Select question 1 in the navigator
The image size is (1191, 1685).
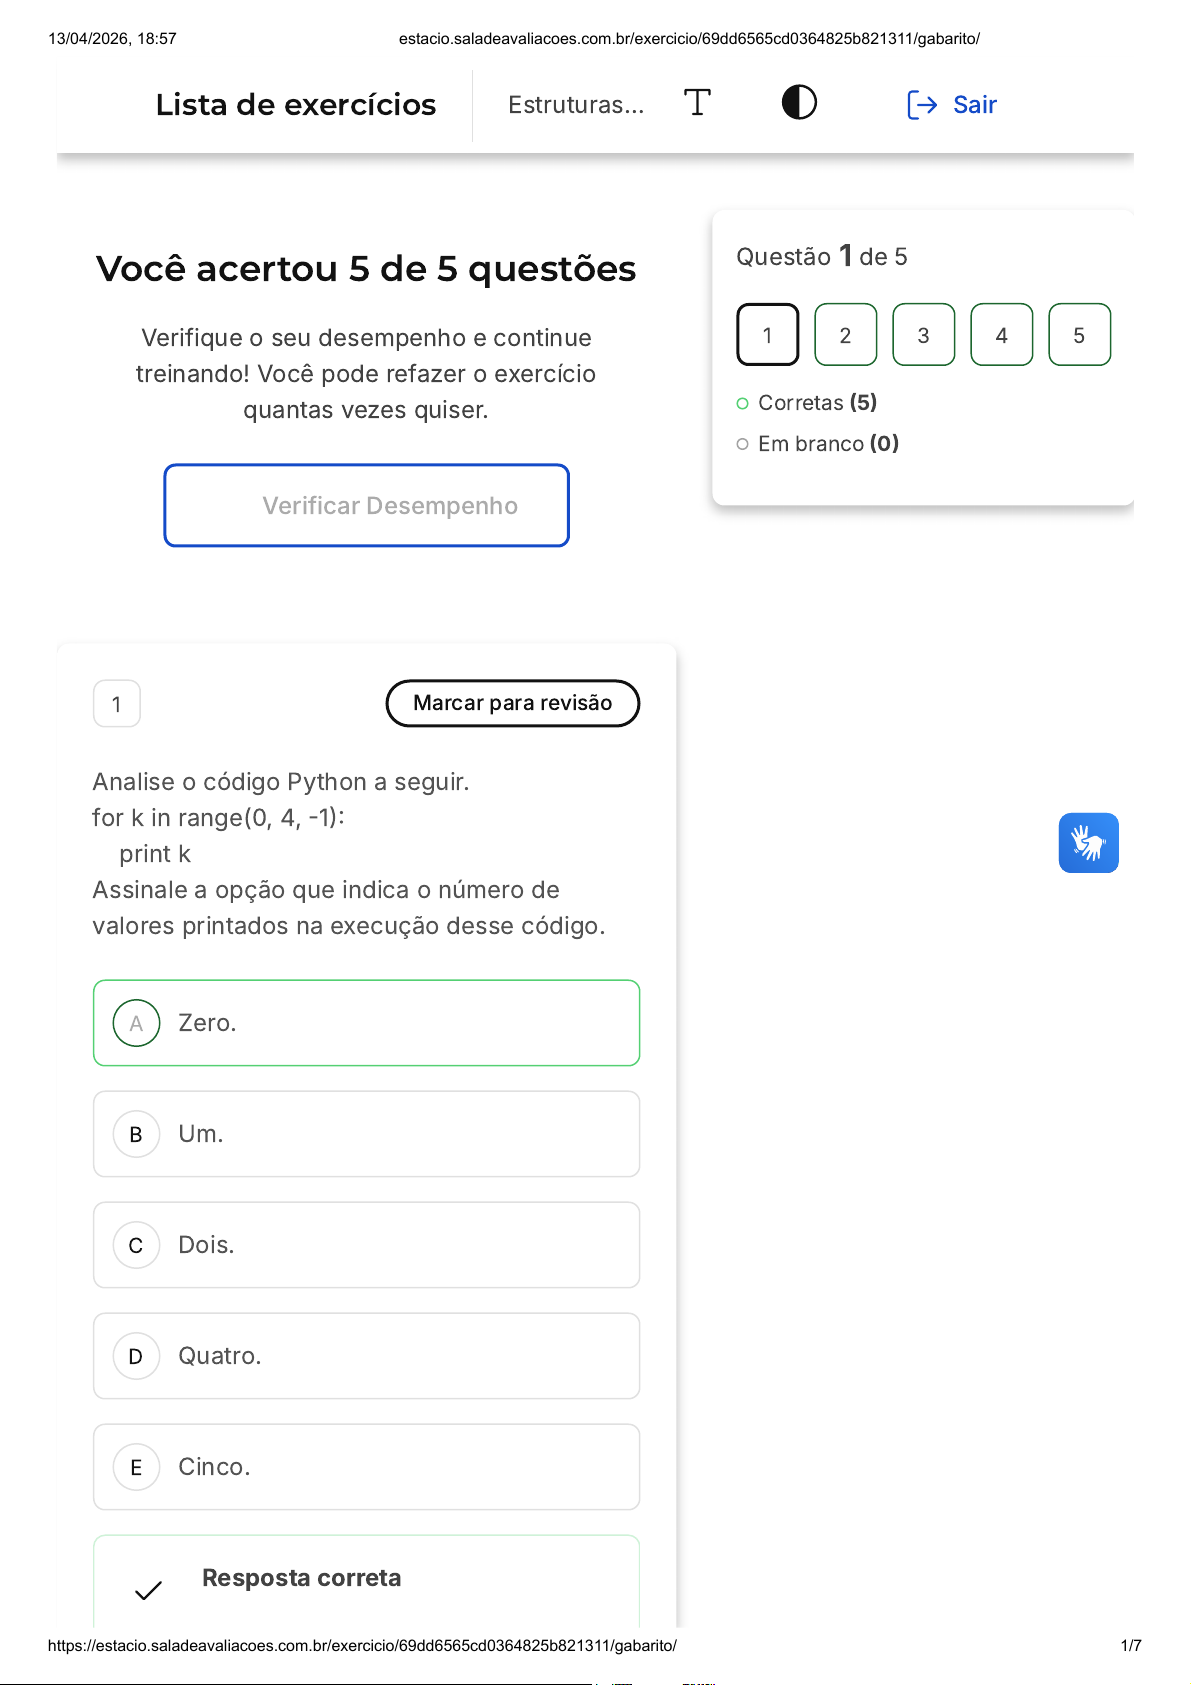[x=767, y=335]
